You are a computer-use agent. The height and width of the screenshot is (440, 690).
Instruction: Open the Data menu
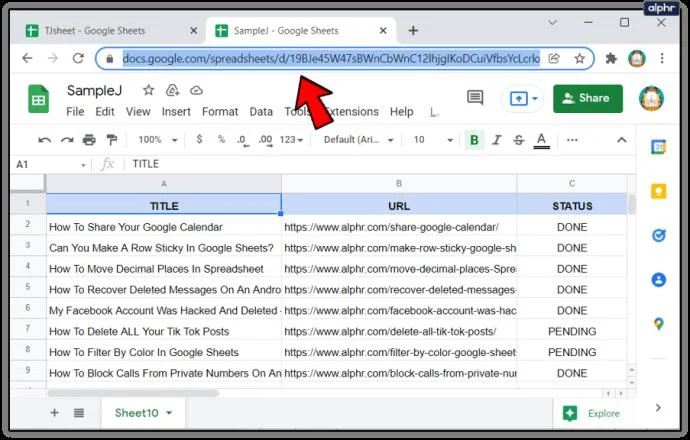pyautogui.click(x=261, y=112)
